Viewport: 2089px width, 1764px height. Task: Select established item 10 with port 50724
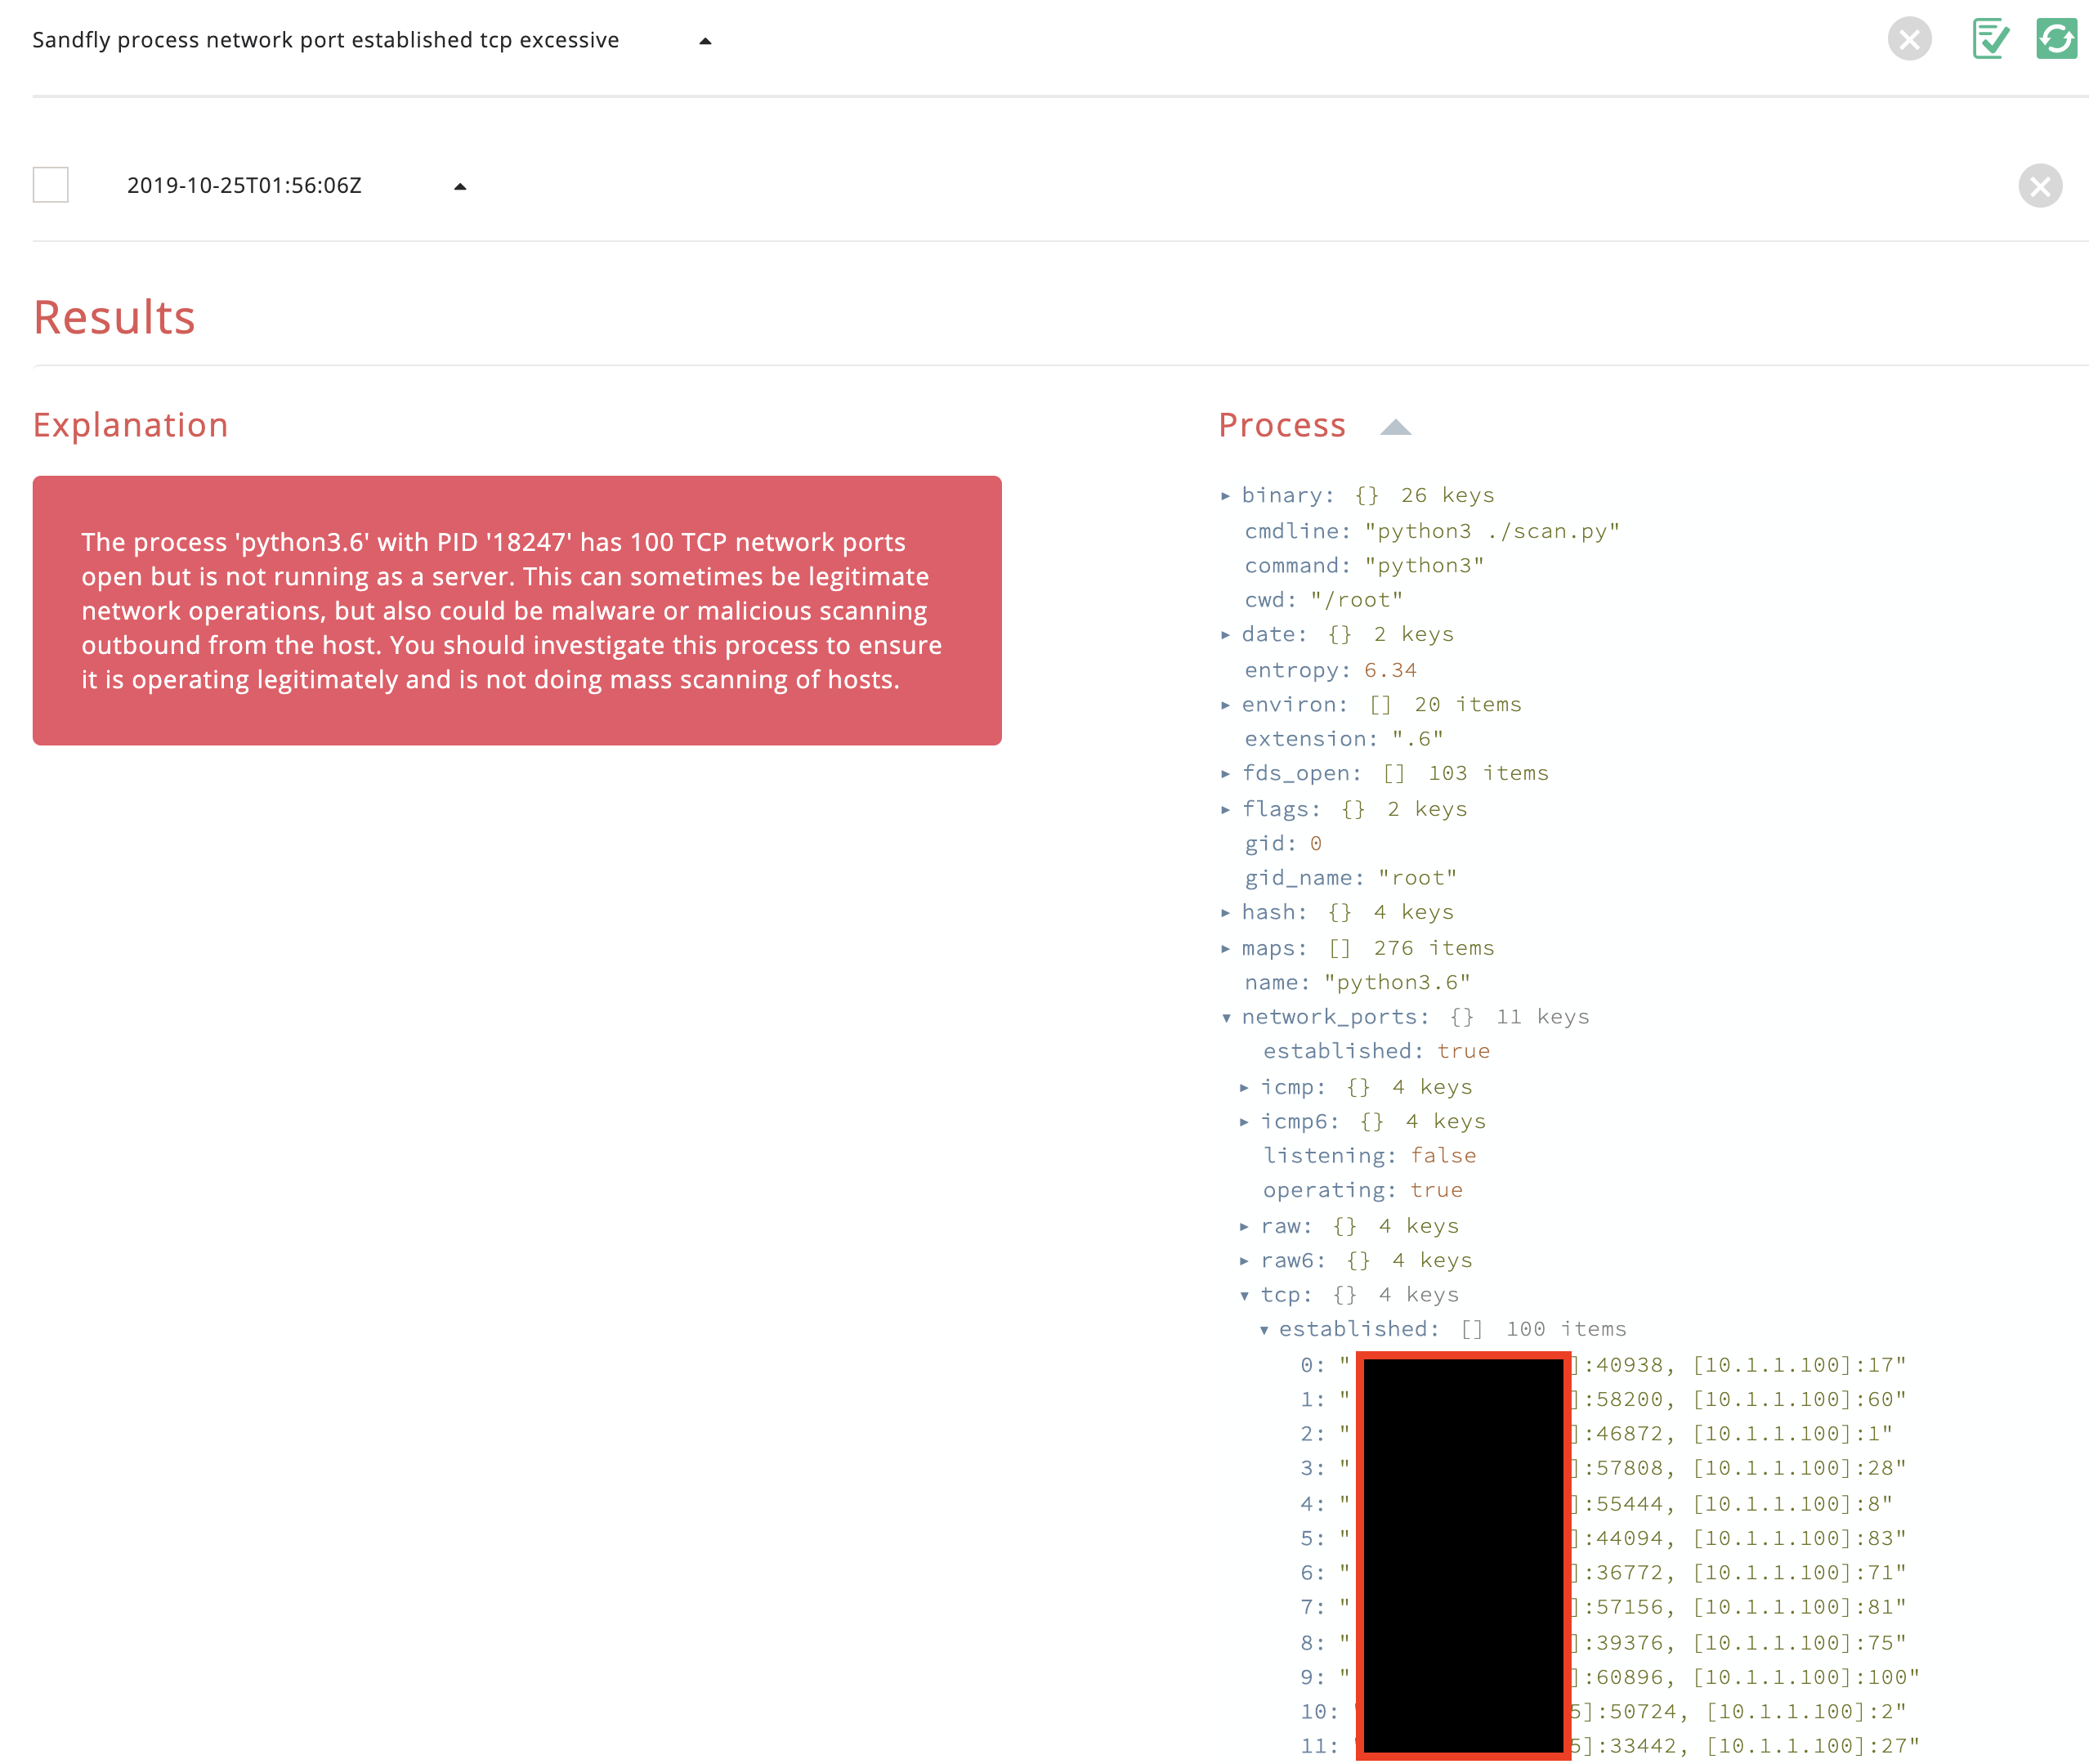tap(1603, 1712)
